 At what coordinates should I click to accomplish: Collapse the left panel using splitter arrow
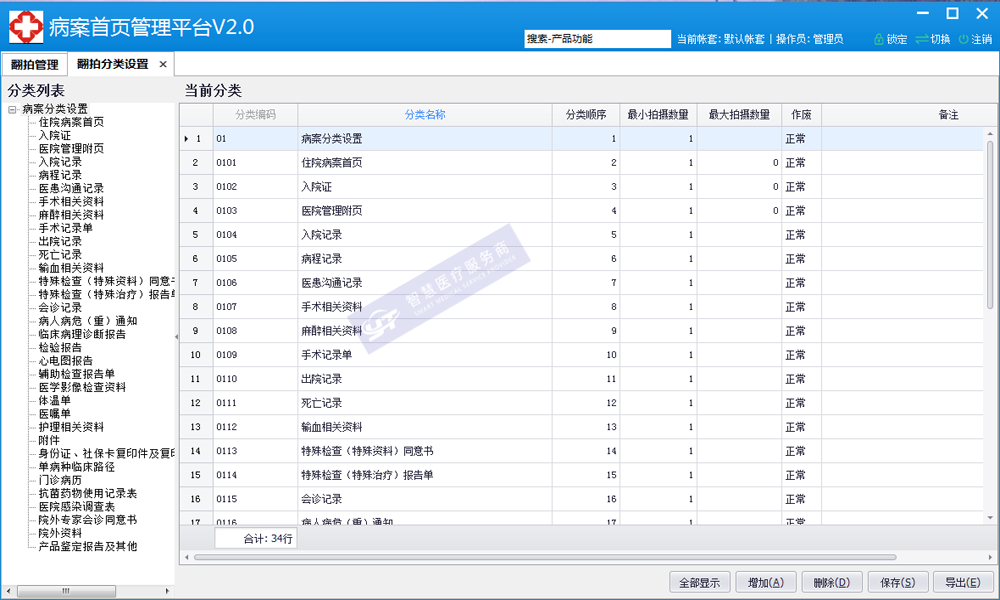tap(177, 337)
